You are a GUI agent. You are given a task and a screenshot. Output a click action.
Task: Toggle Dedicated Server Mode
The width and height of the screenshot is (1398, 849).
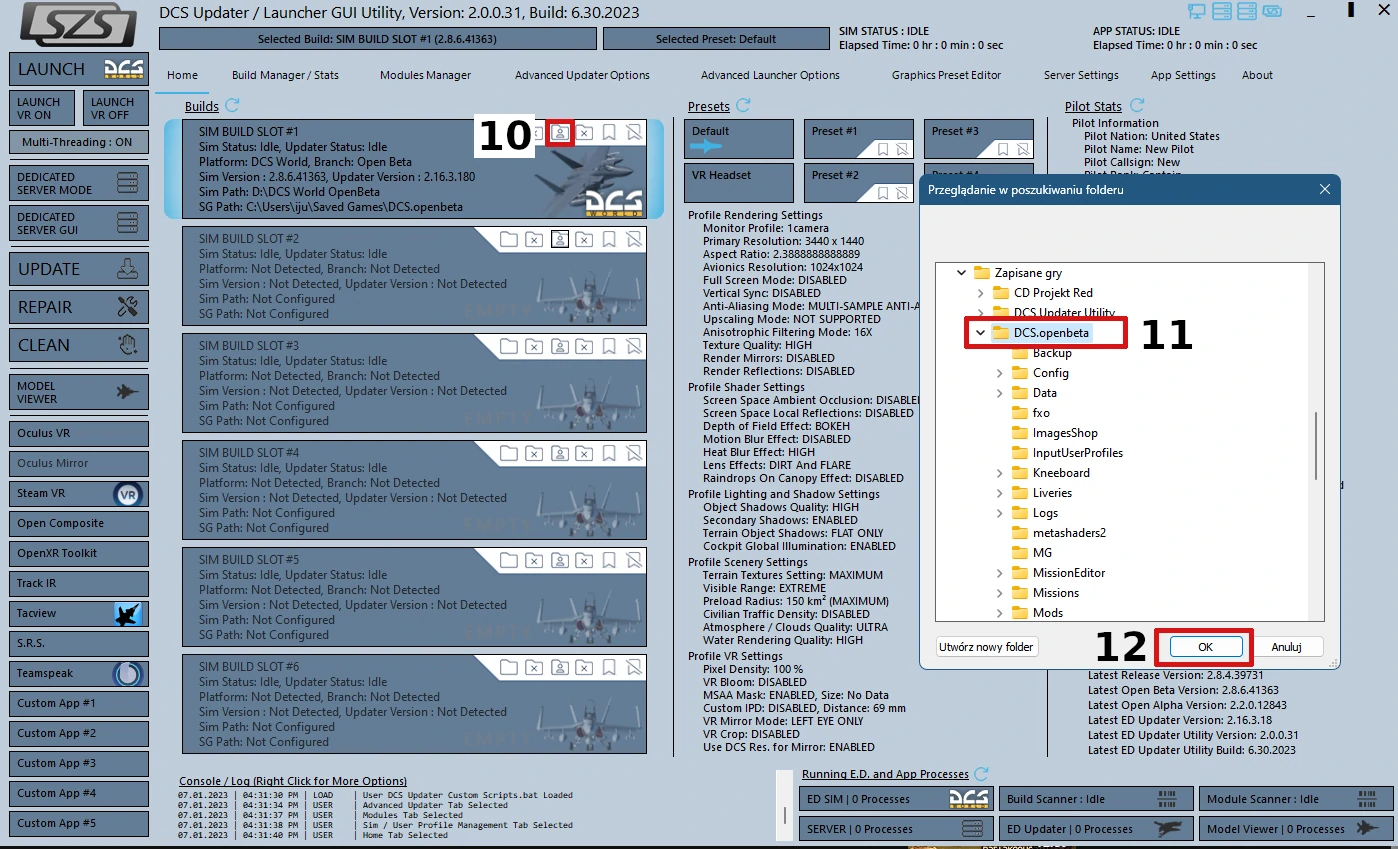click(x=79, y=183)
